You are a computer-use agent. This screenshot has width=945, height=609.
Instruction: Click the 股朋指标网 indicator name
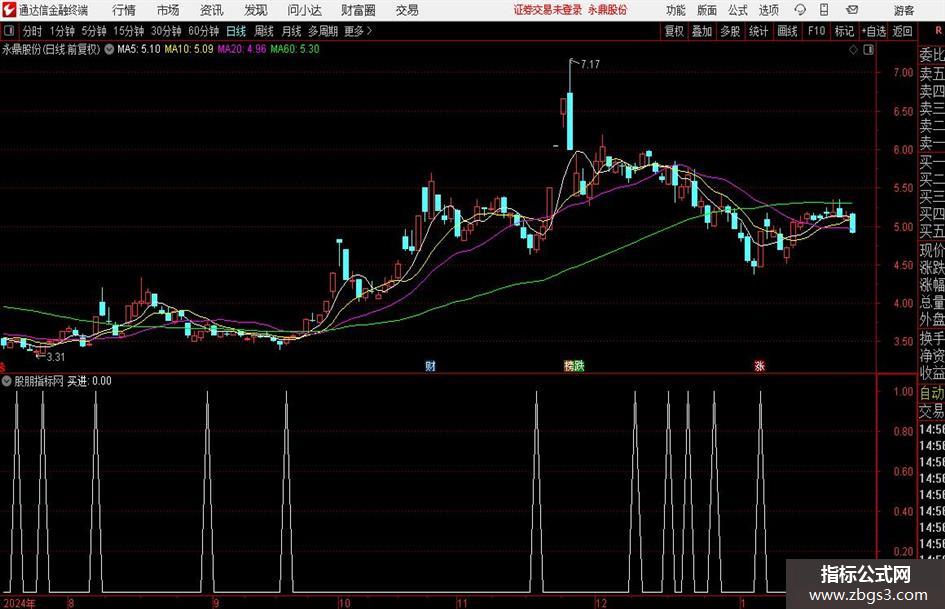pos(39,381)
